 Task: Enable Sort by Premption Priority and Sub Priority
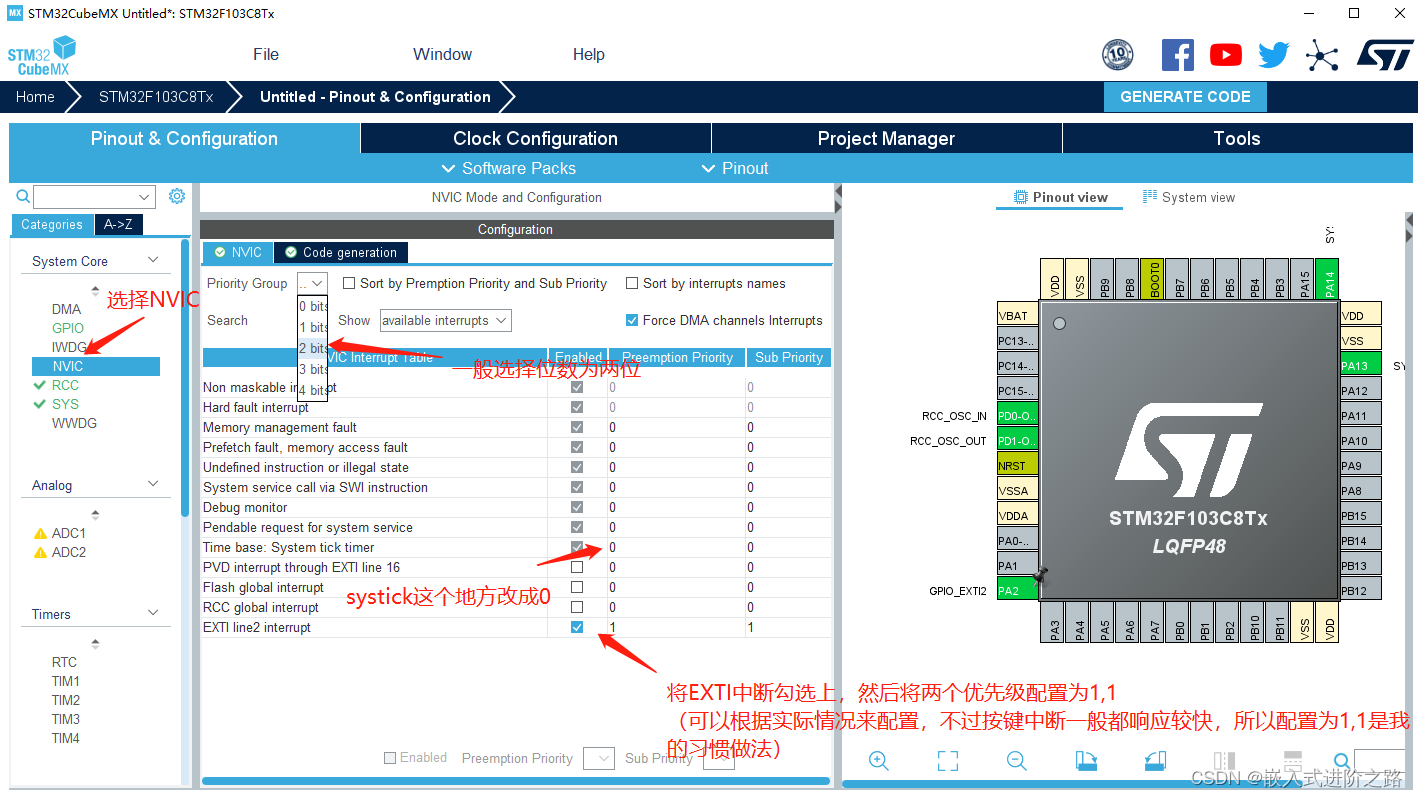(x=349, y=283)
